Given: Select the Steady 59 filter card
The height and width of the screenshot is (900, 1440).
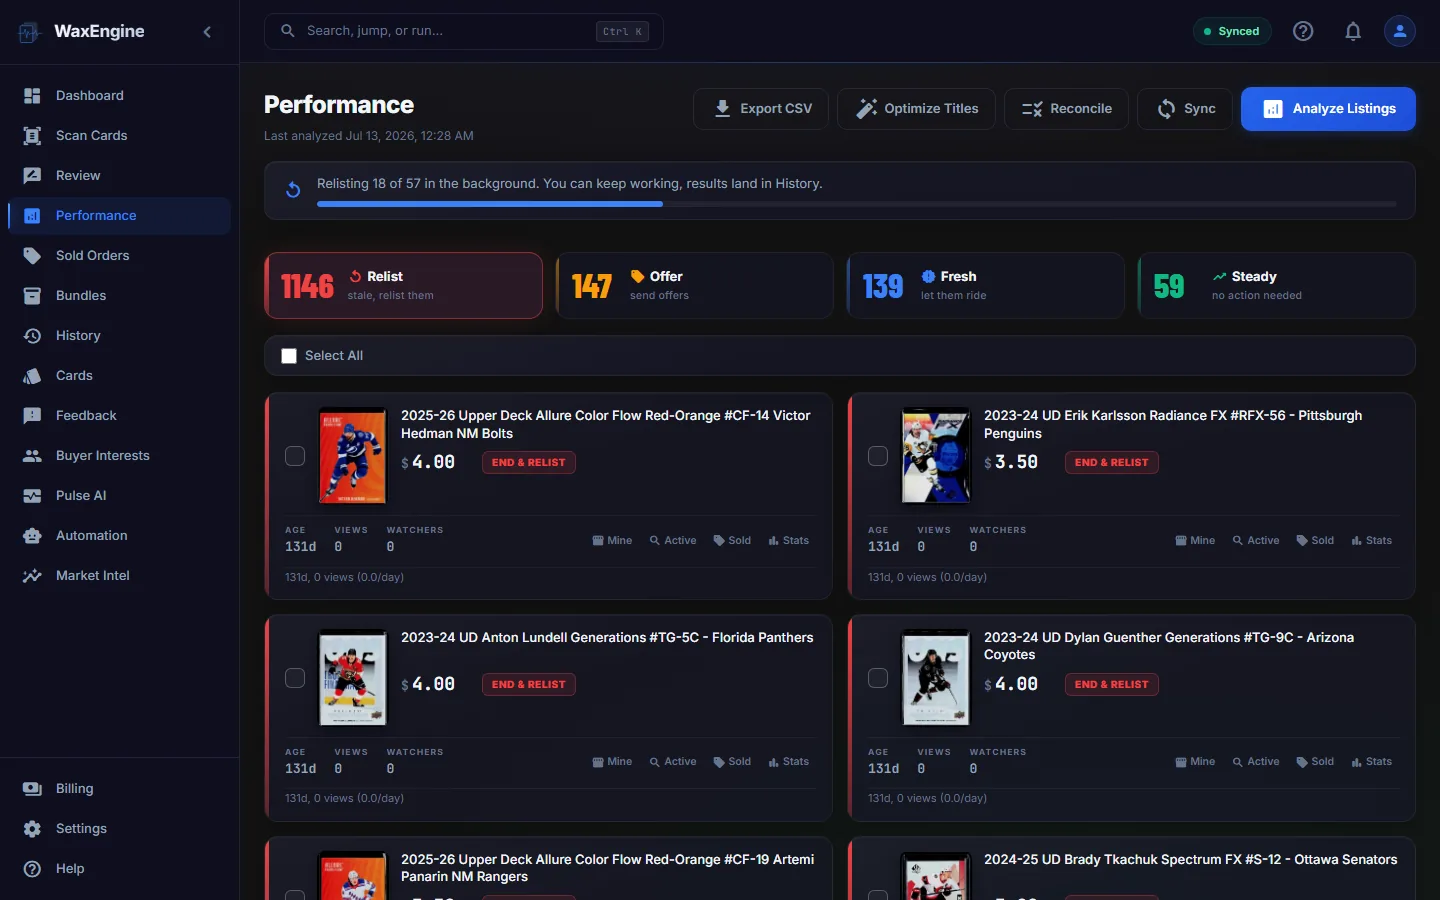Looking at the screenshot, I should pos(1277,286).
